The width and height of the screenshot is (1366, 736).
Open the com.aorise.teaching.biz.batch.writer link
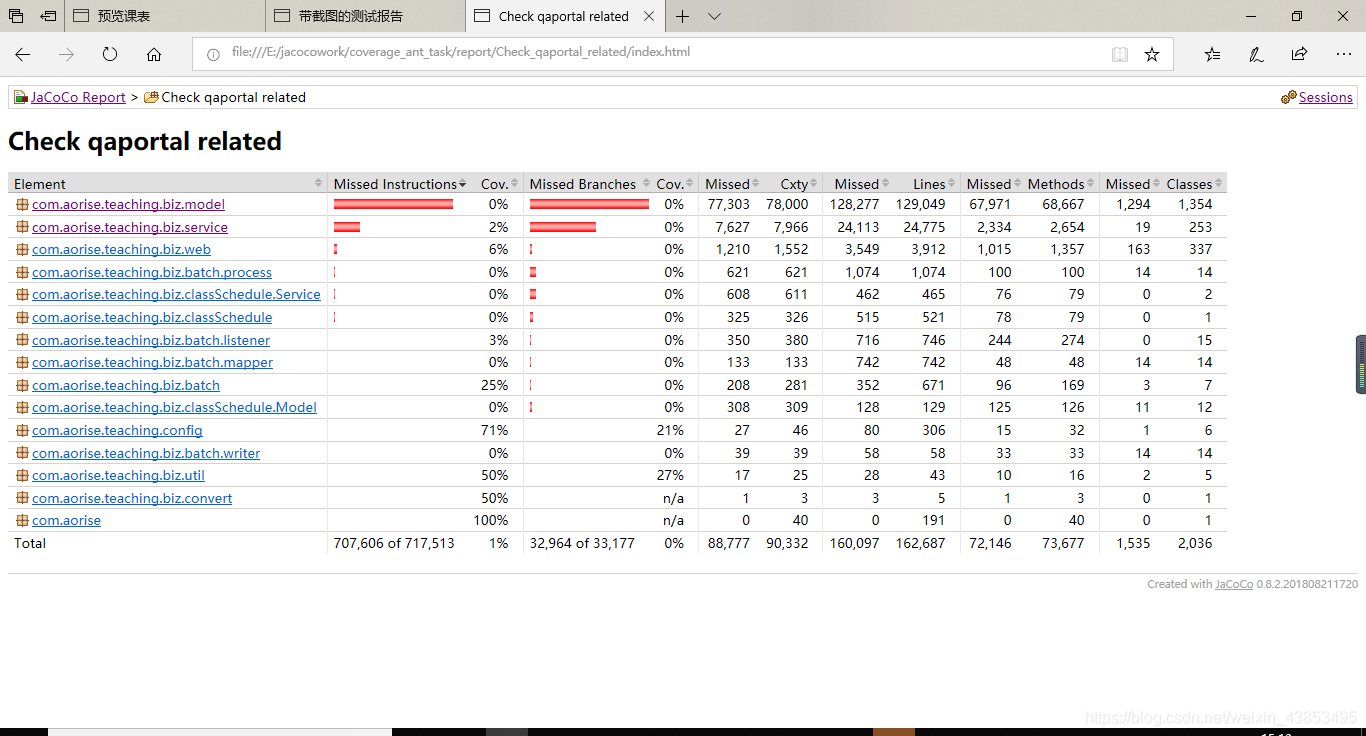pos(146,453)
